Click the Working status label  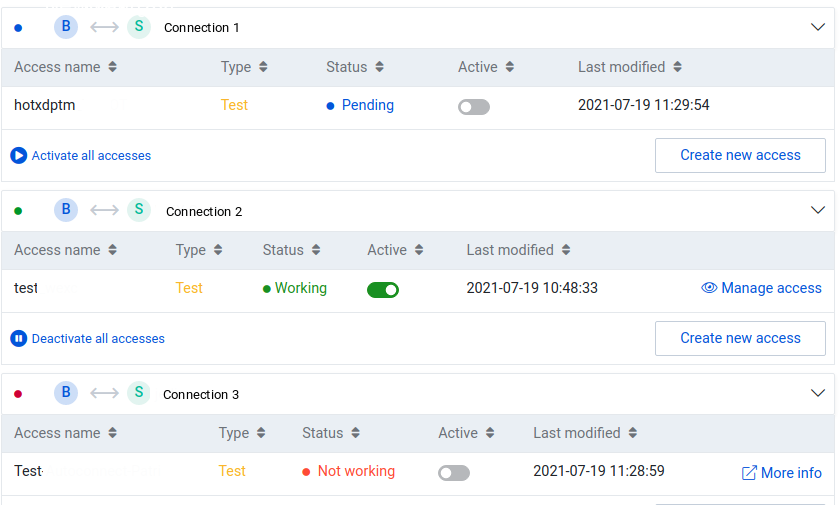coord(301,288)
